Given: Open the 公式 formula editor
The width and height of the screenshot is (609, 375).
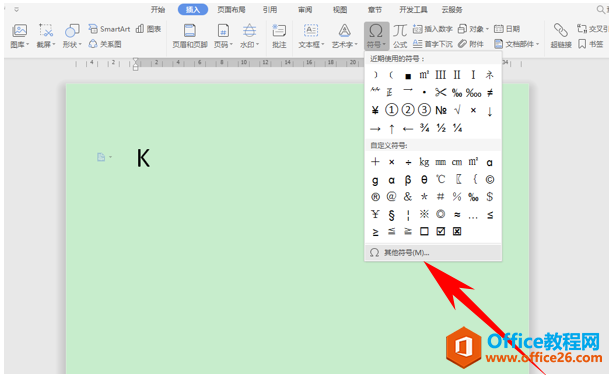Looking at the screenshot, I should (x=400, y=36).
